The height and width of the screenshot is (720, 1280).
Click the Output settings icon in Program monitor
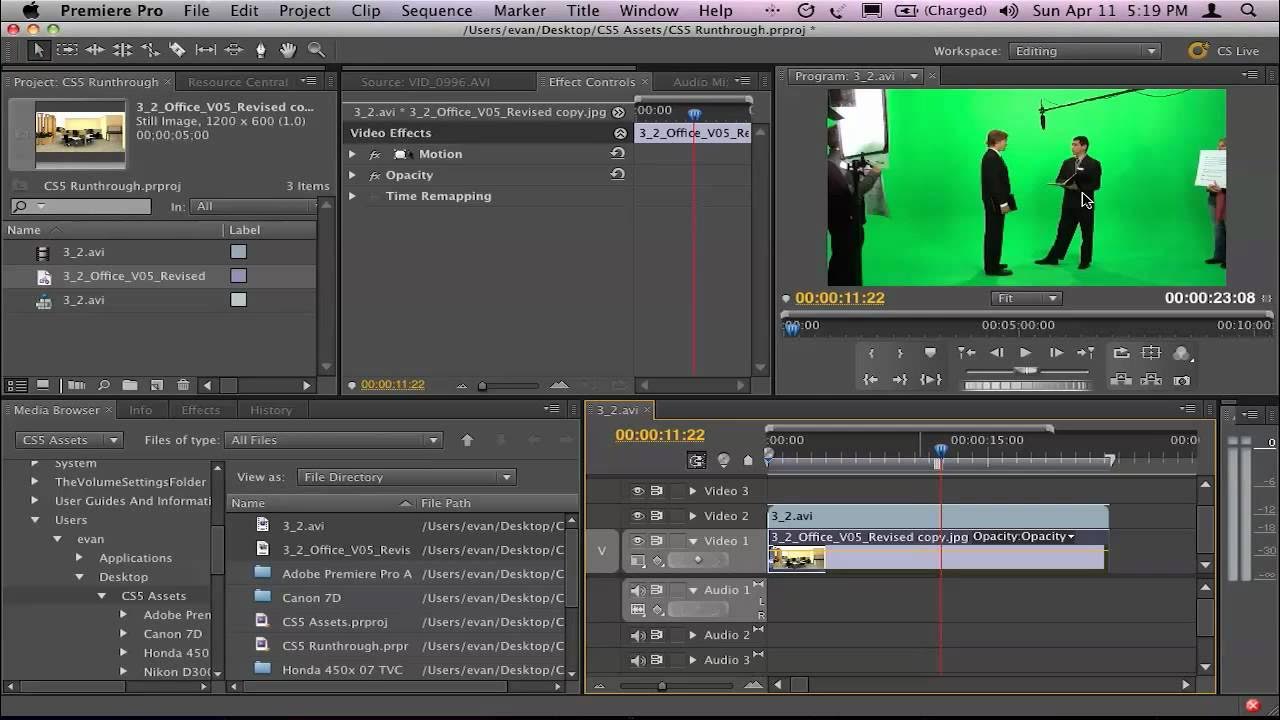pos(1182,353)
